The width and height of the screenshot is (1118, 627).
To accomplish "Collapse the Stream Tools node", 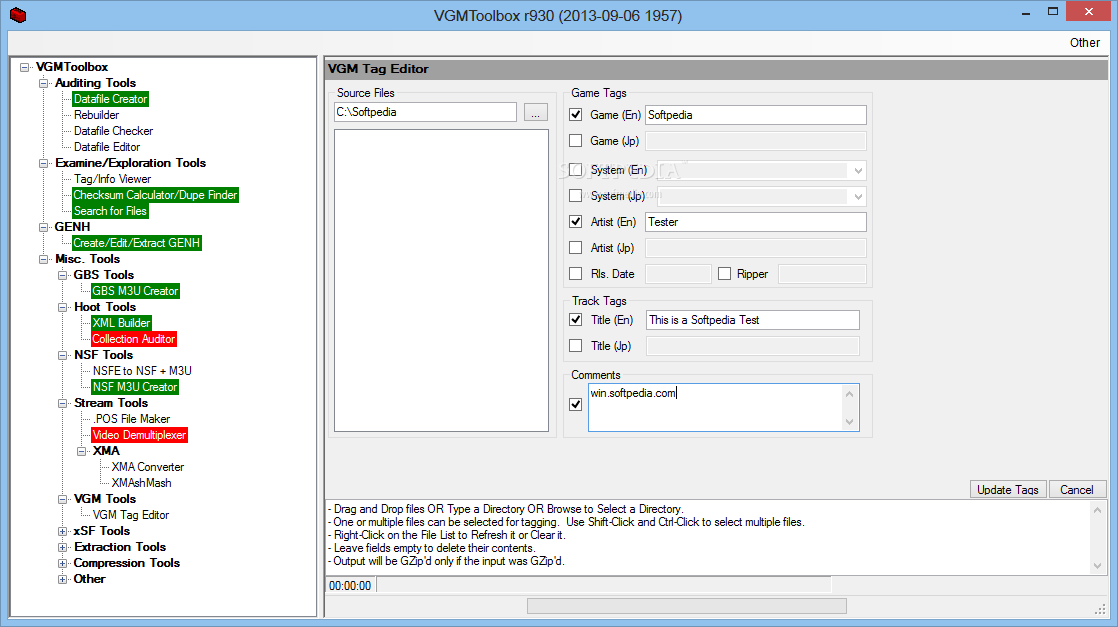I will [x=63, y=403].
